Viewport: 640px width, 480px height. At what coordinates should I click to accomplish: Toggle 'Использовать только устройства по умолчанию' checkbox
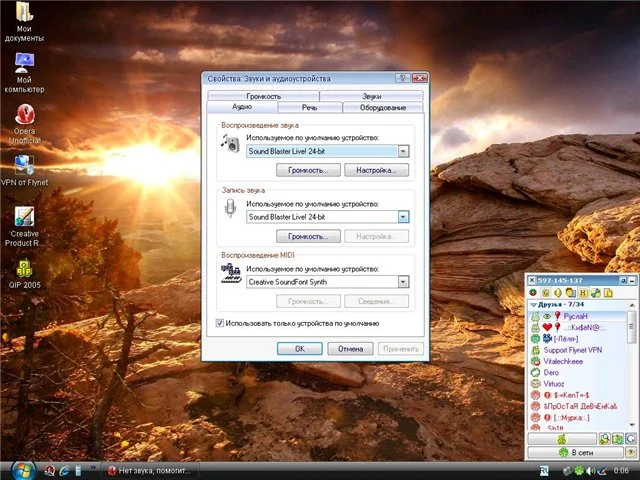click(x=220, y=323)
